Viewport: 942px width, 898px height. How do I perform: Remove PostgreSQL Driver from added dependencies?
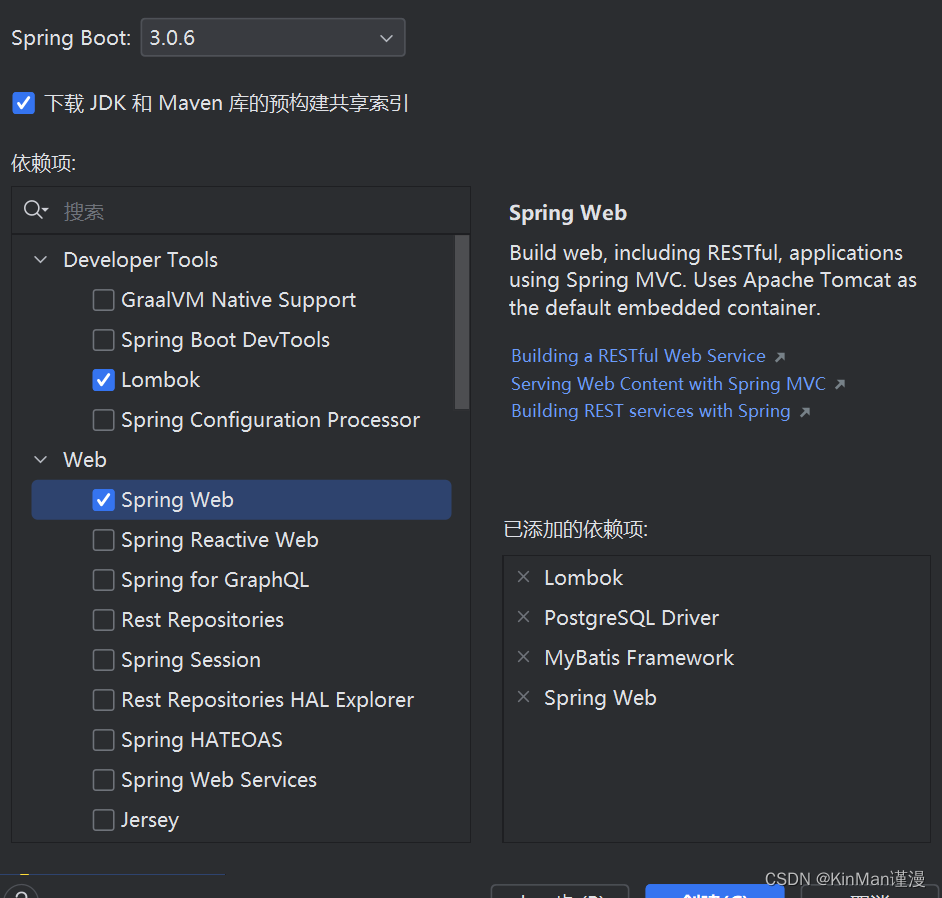tap(523, 617)
